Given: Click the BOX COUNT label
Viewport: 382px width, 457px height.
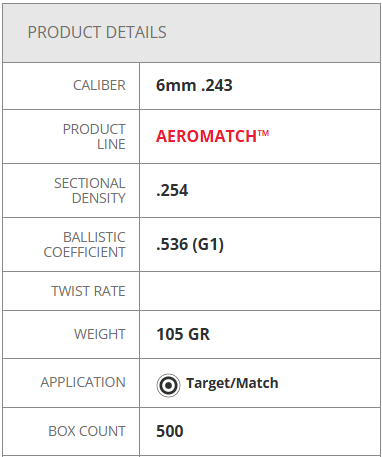Looking at the screenshot, I should coord(87,431).
